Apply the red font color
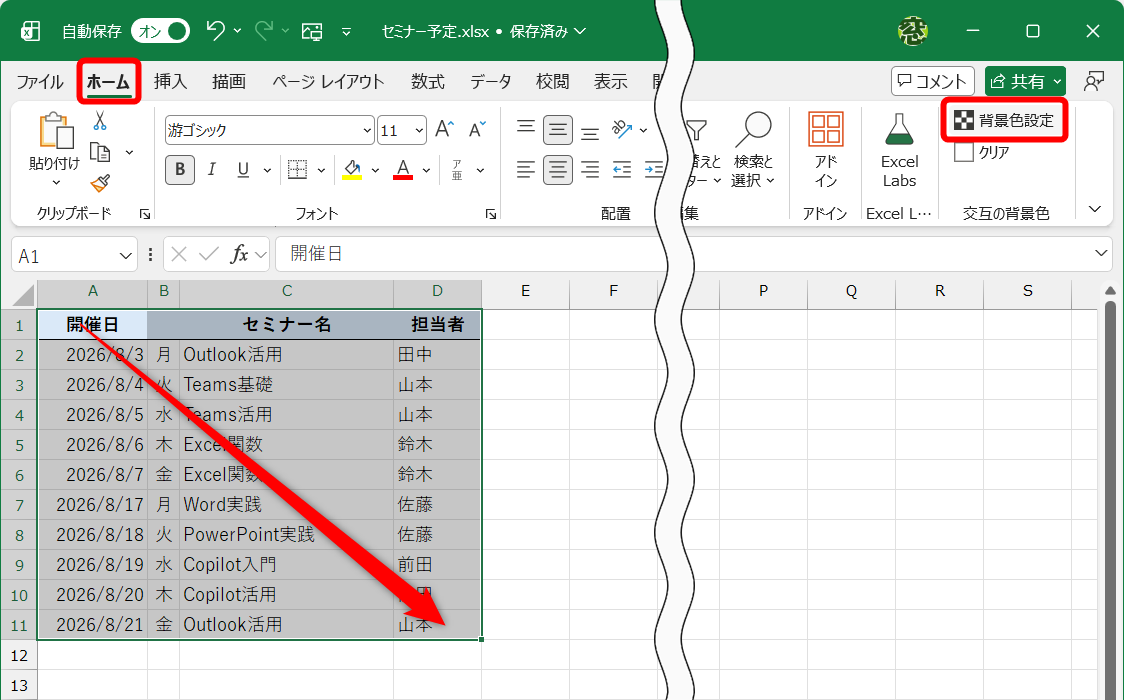Image resolution: width=1124 pixels, height=700 pixels. (403, 169)
